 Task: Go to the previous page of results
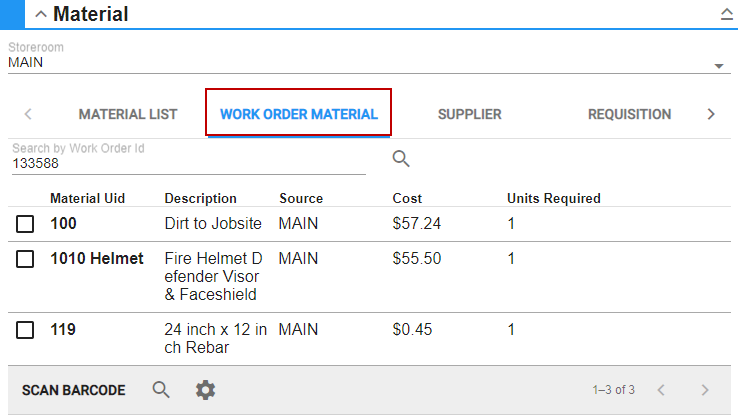[x=660, y=390]
